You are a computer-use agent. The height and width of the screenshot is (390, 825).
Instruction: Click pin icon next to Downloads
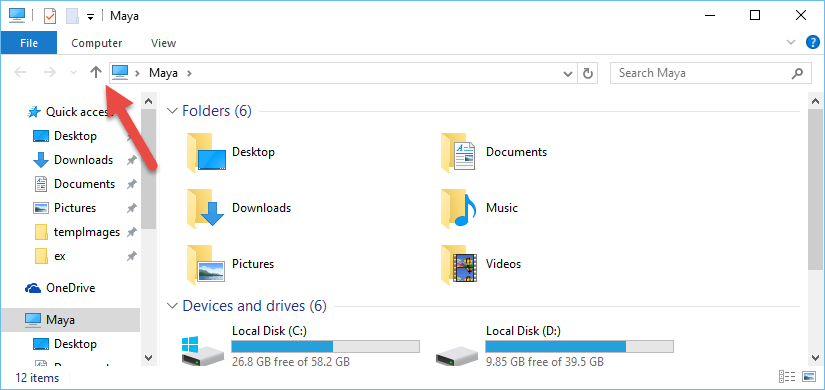tap(132, 161)
